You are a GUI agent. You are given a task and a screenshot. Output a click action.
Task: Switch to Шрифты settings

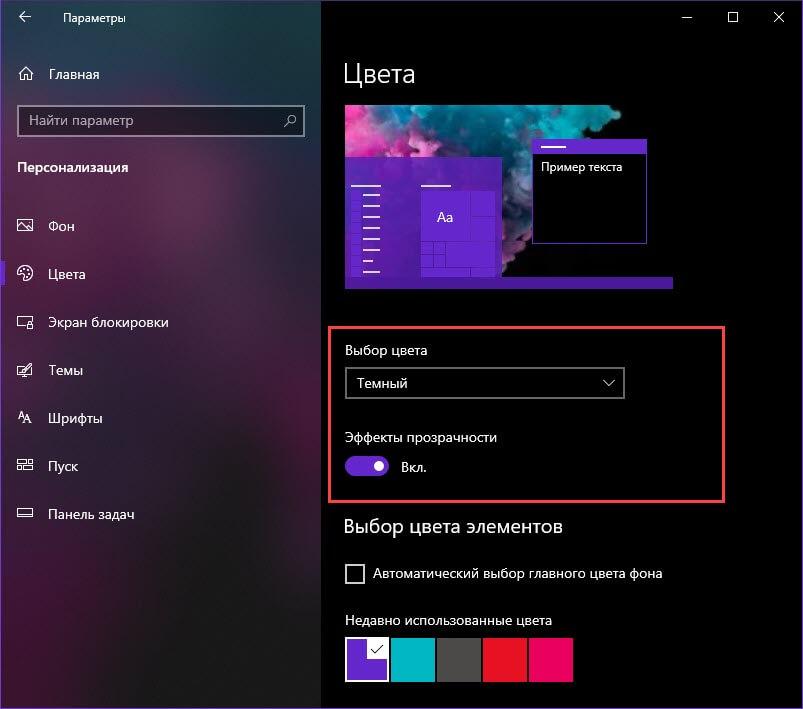pos(160,418)
